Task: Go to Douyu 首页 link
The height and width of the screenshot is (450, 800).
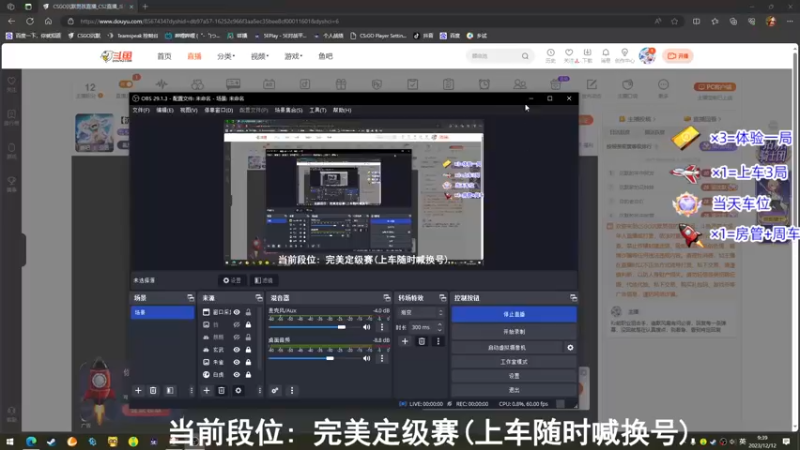Action: coord(164,56)
